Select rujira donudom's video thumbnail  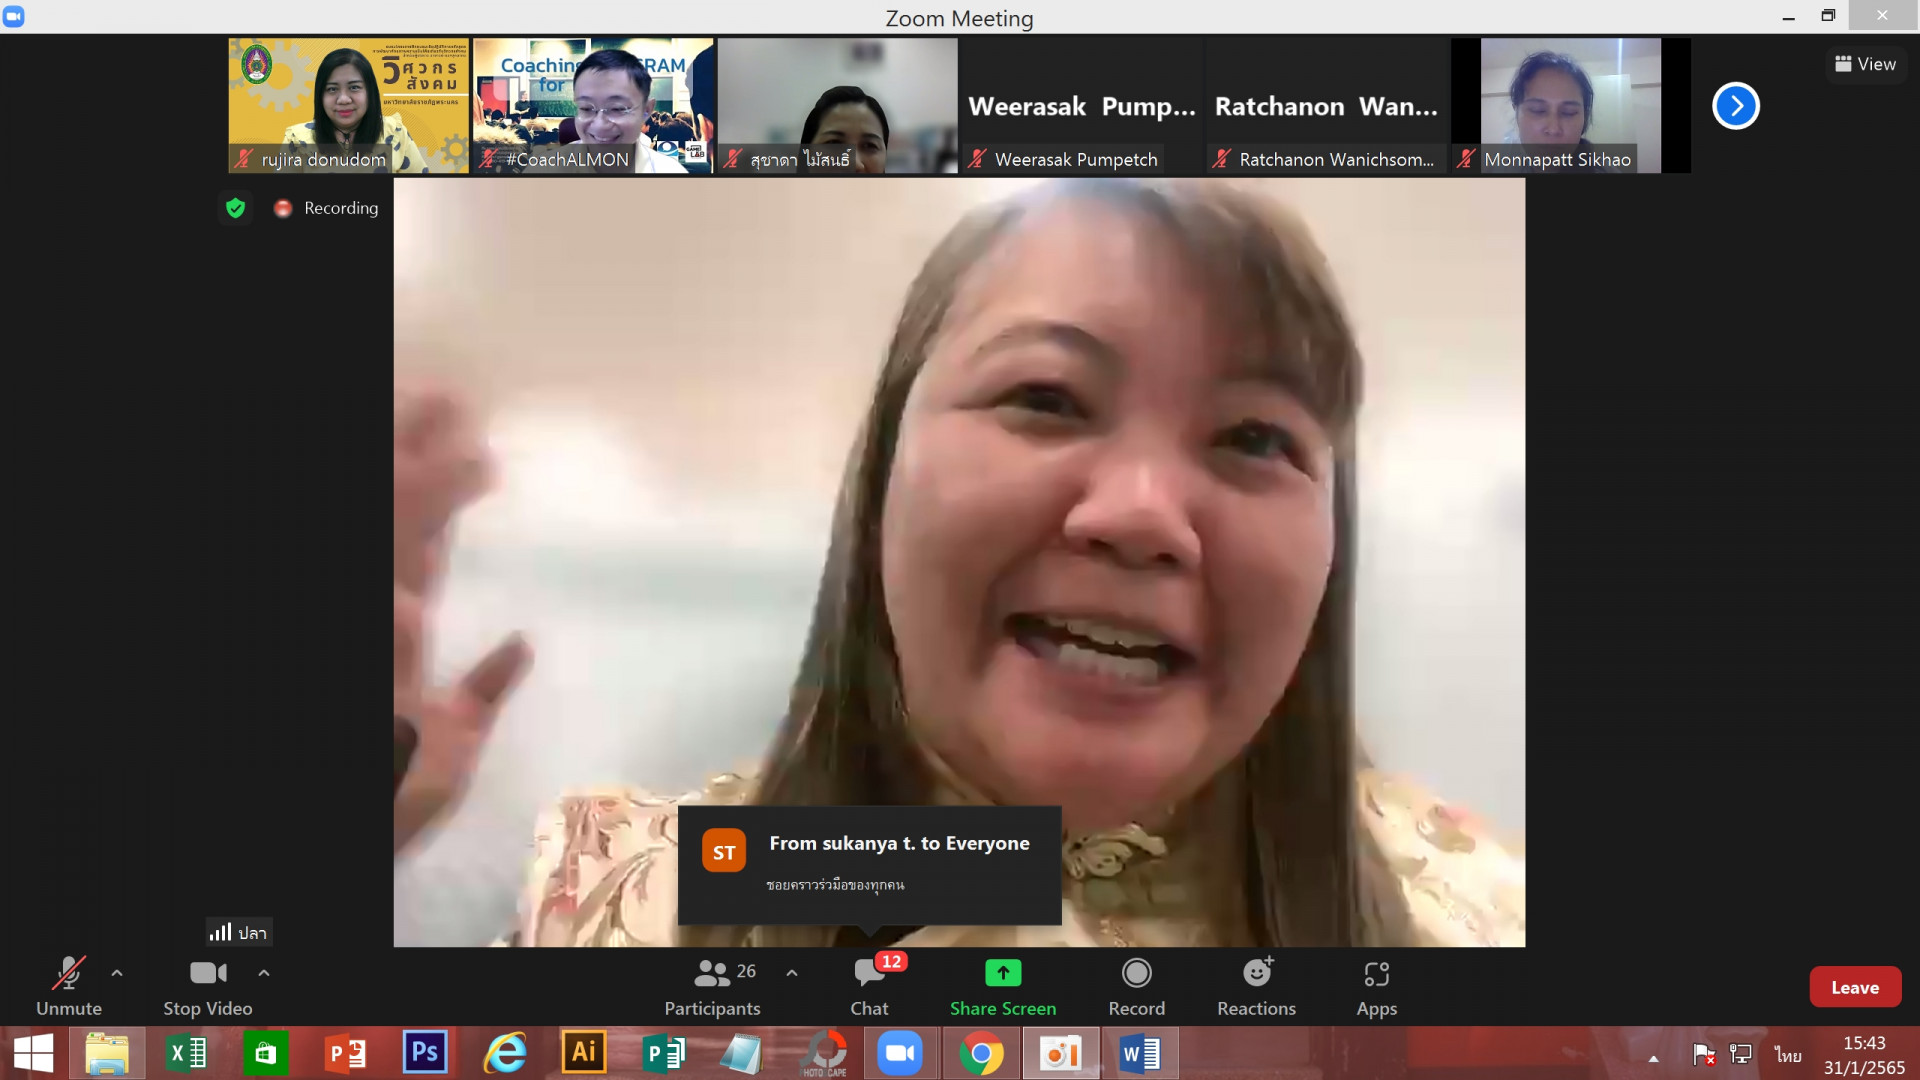(348, 106)
